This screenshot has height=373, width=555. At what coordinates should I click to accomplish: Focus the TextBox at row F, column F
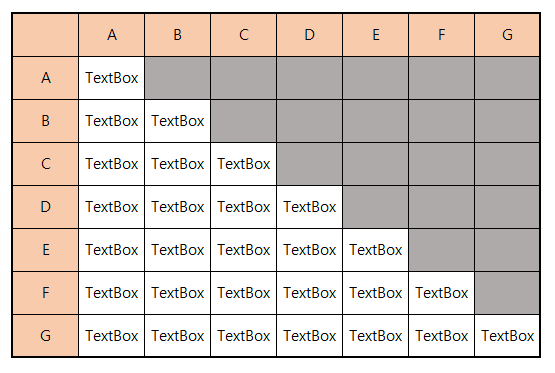point(441,293)
